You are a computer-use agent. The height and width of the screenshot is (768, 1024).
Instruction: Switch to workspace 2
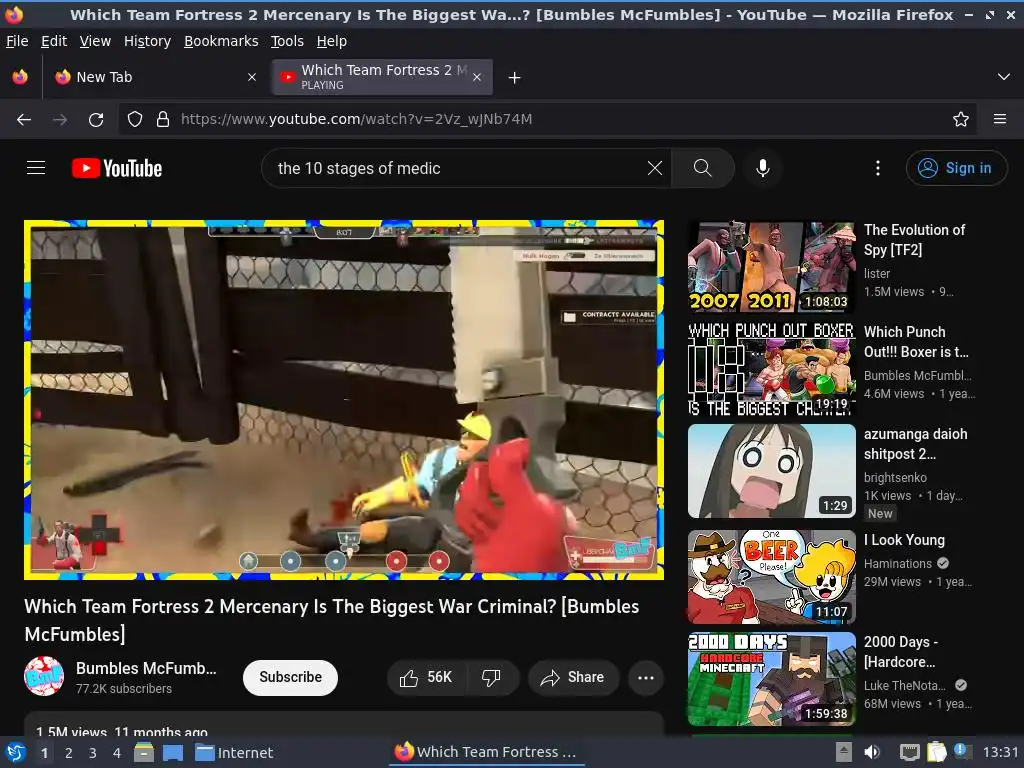(x=69, y=753)
